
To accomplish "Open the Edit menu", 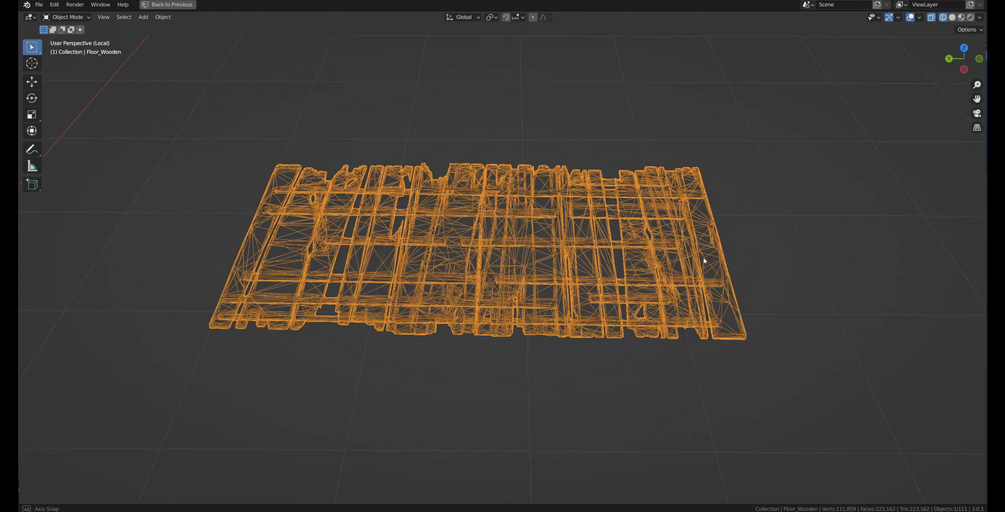I will [x=54, y=4].
